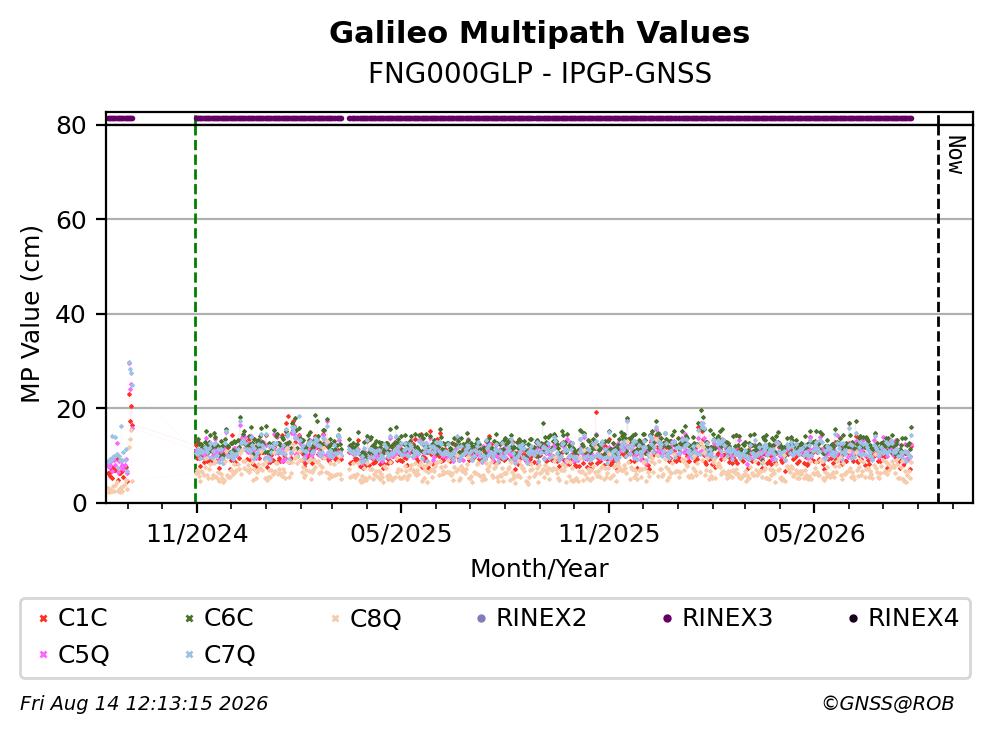Image resolution: width=993 pixels, height=734 pixels.
Task: Click the RINEX4 legend entry
Action: click(904, 617)
